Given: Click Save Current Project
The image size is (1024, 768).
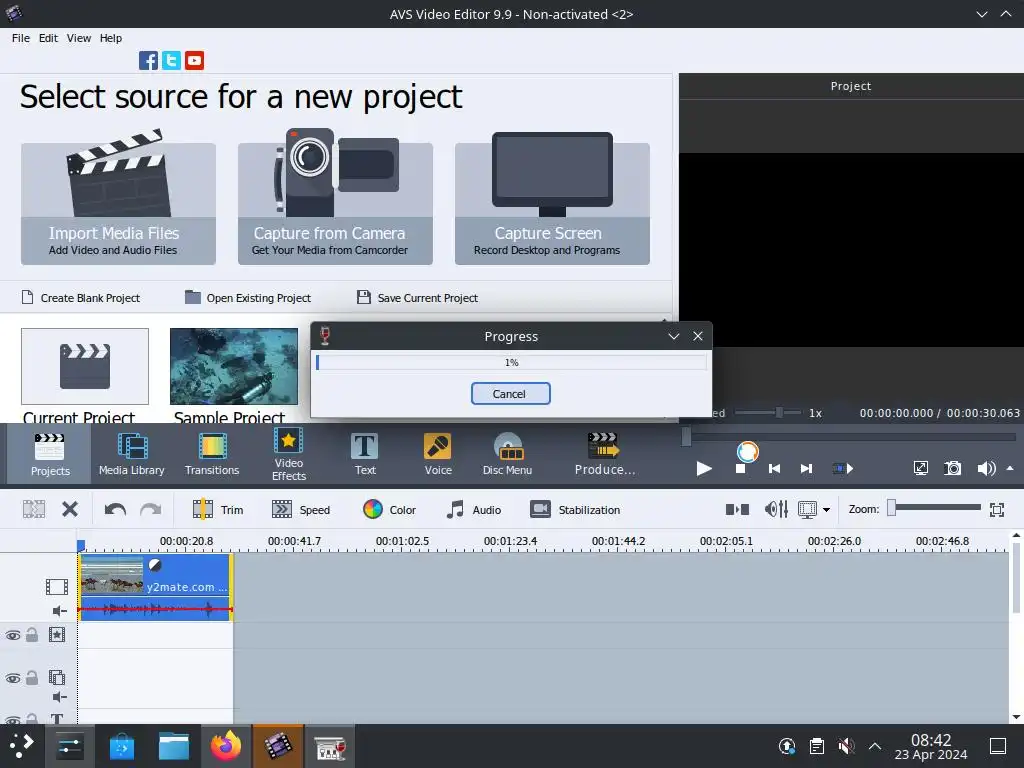Looking at the screenshot, I should point(417,298).
